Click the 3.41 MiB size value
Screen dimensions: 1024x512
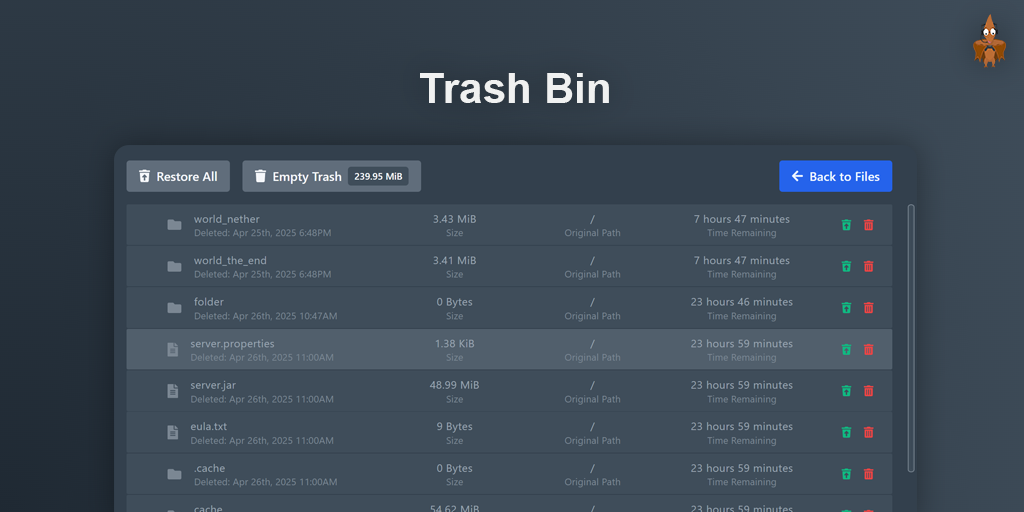(455, 261)
